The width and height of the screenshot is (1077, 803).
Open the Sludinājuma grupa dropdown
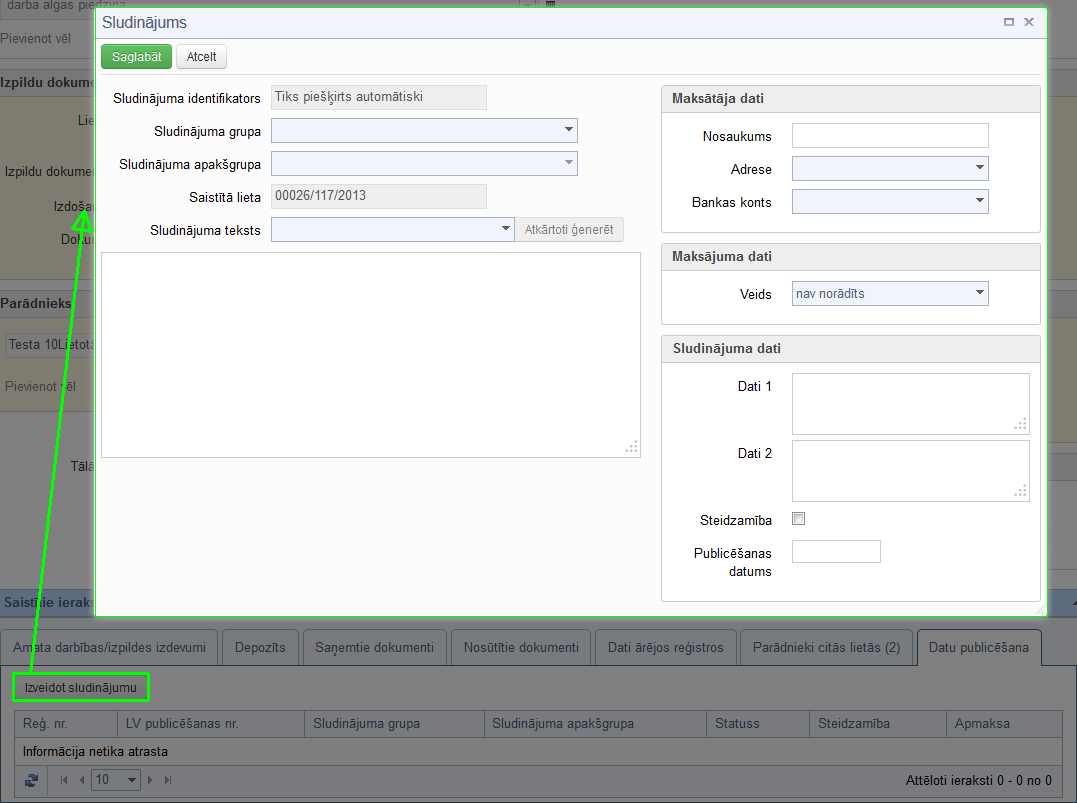[569, 130]
